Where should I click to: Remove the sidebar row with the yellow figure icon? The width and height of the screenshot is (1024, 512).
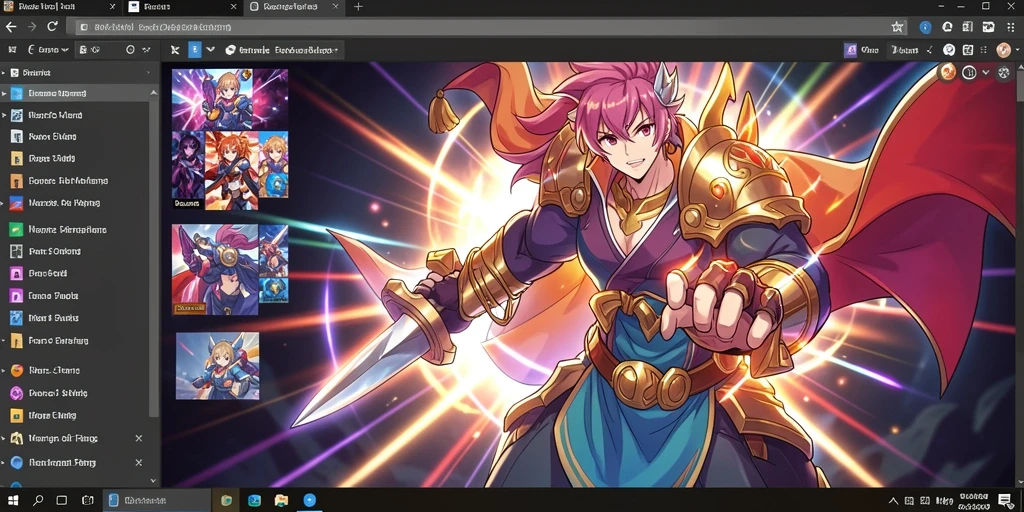tap(138, 438)
